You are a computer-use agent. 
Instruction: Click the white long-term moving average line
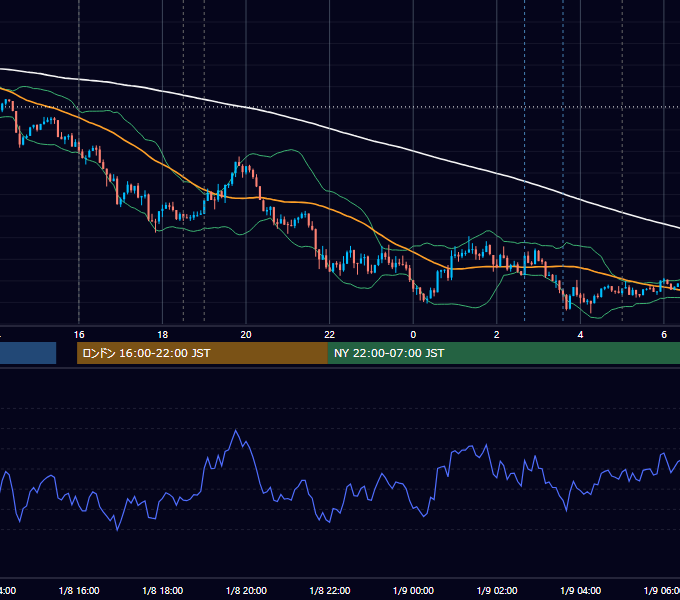tap(330, 129)
